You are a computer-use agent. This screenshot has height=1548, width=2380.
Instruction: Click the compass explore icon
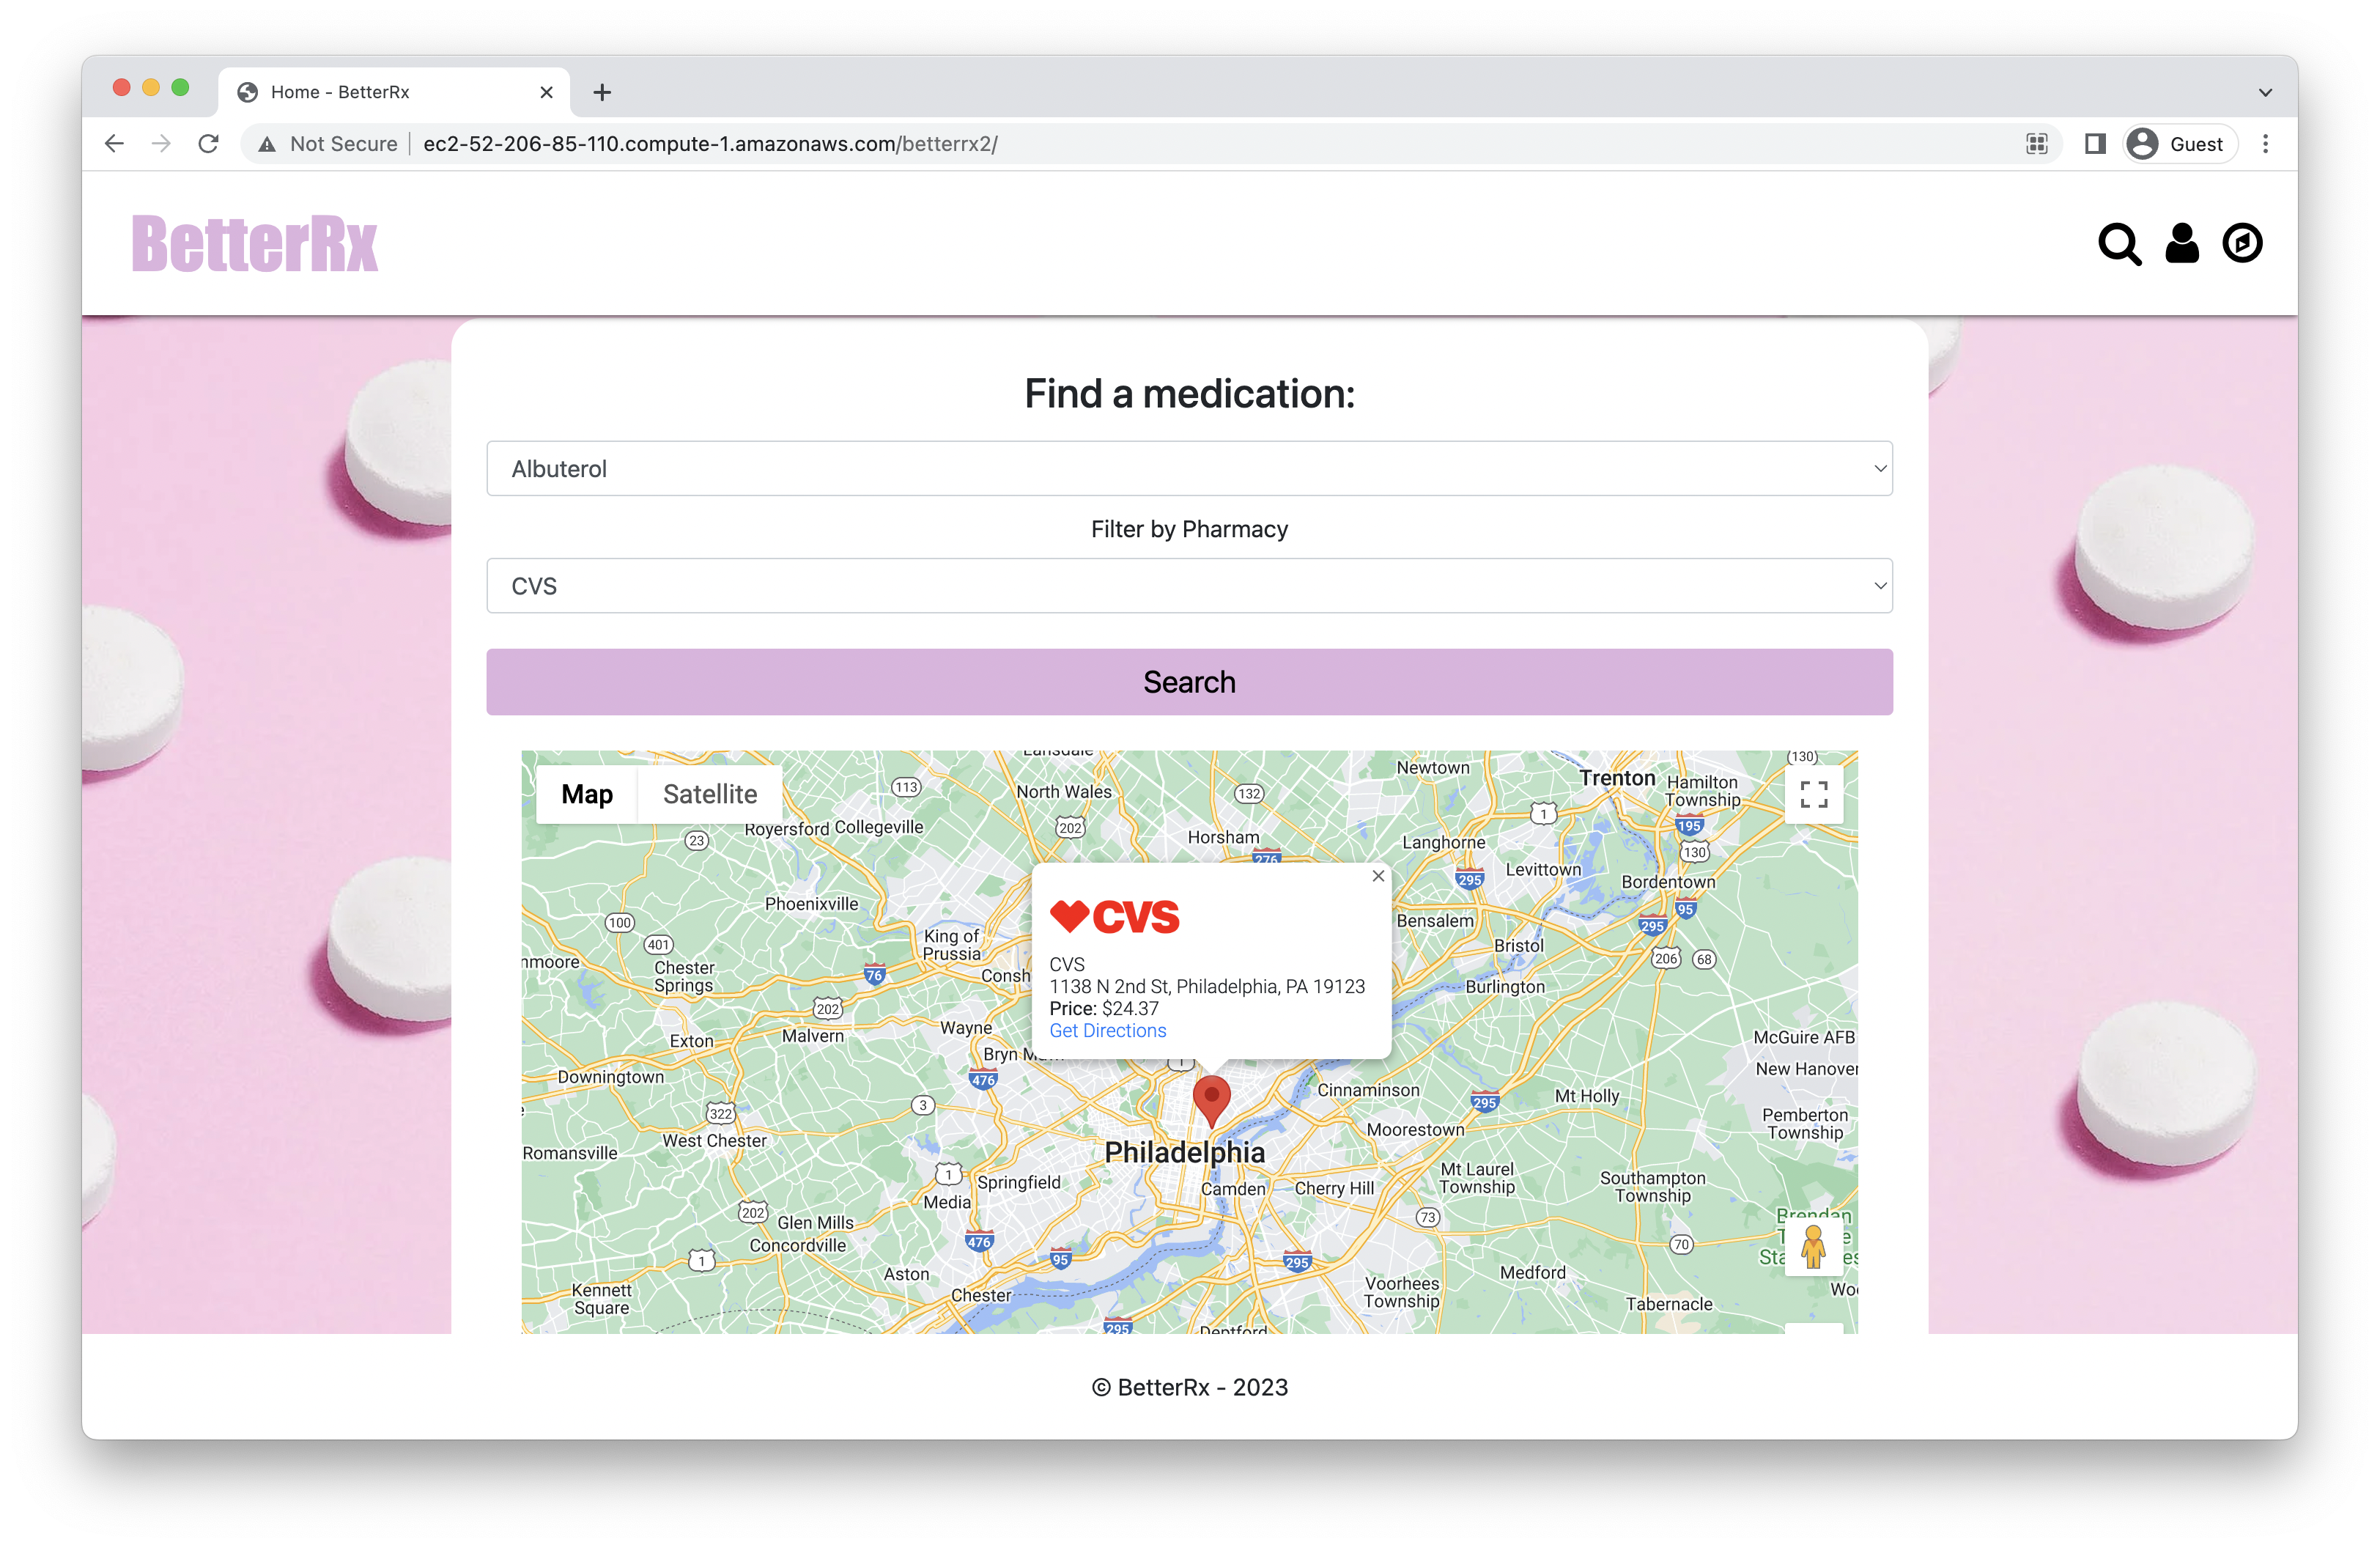point(2241,243)
